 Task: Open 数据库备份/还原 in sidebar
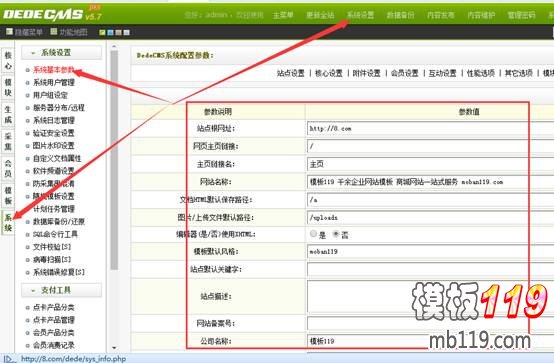coord(59,222)
